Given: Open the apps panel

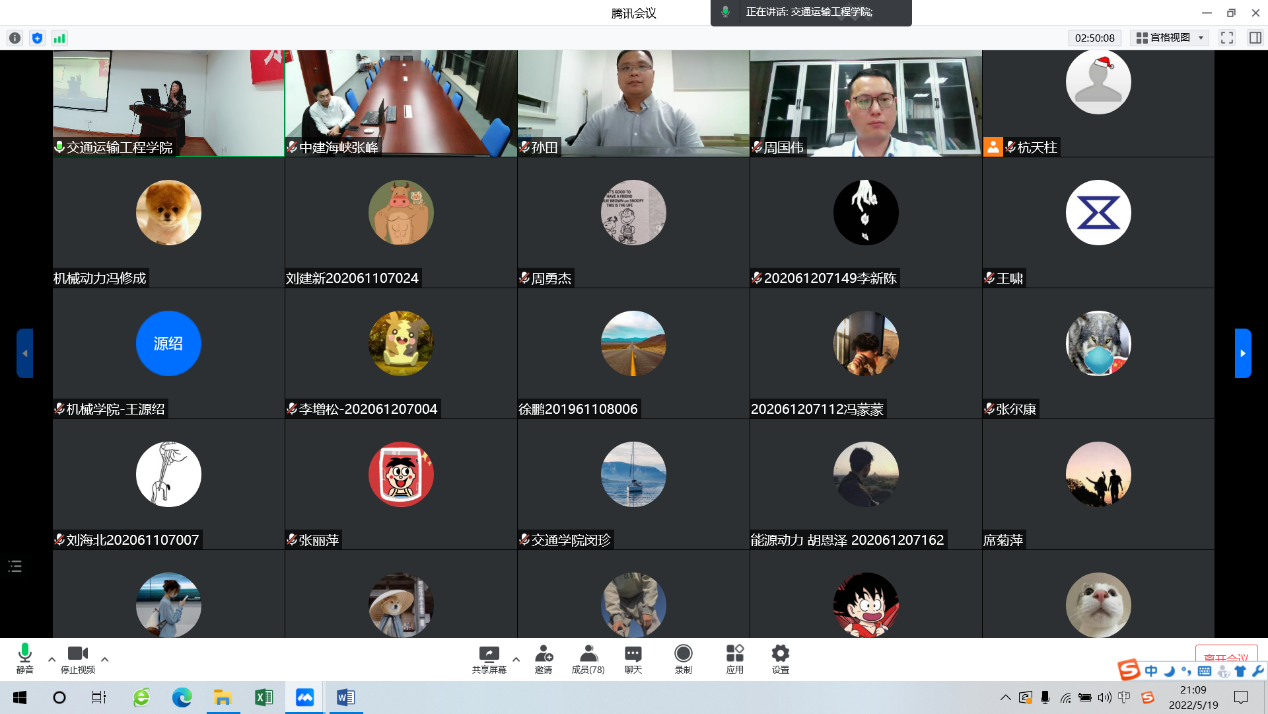Looking at the screenshot, I should (x=735, y=654).
